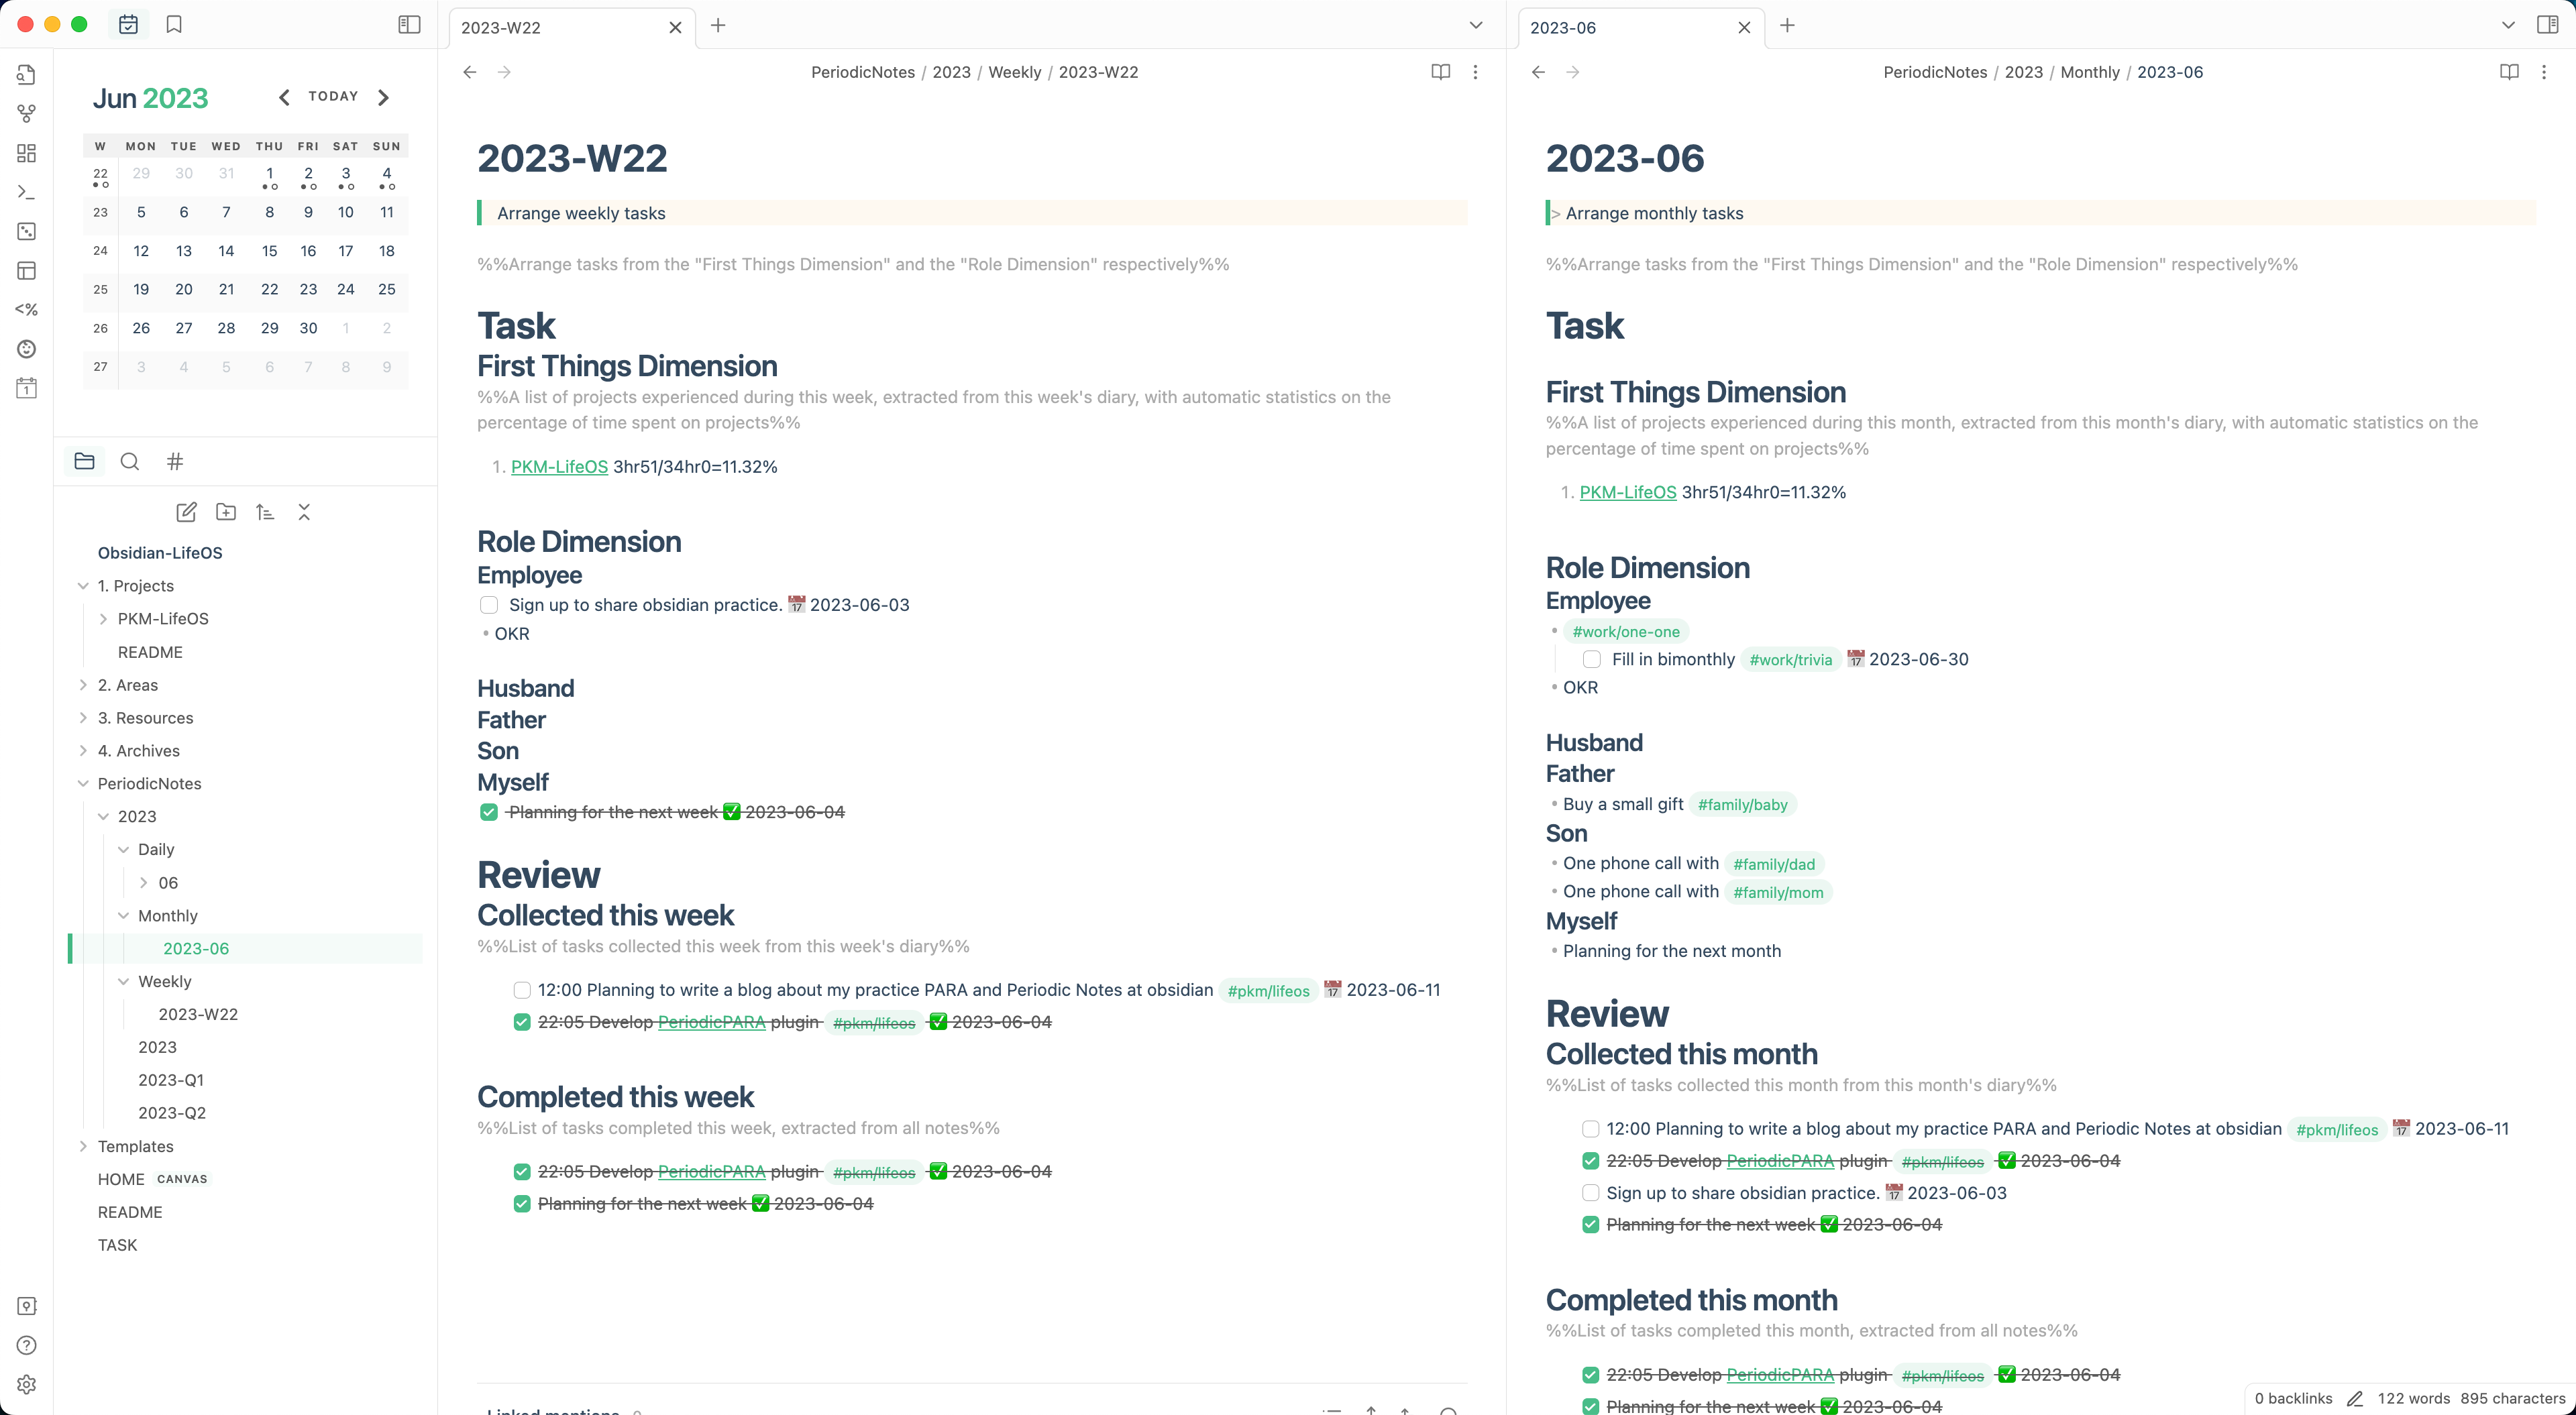
Task: Check 'Sign up to share obsidian practice' in weekly note
Action: point(489,605)
